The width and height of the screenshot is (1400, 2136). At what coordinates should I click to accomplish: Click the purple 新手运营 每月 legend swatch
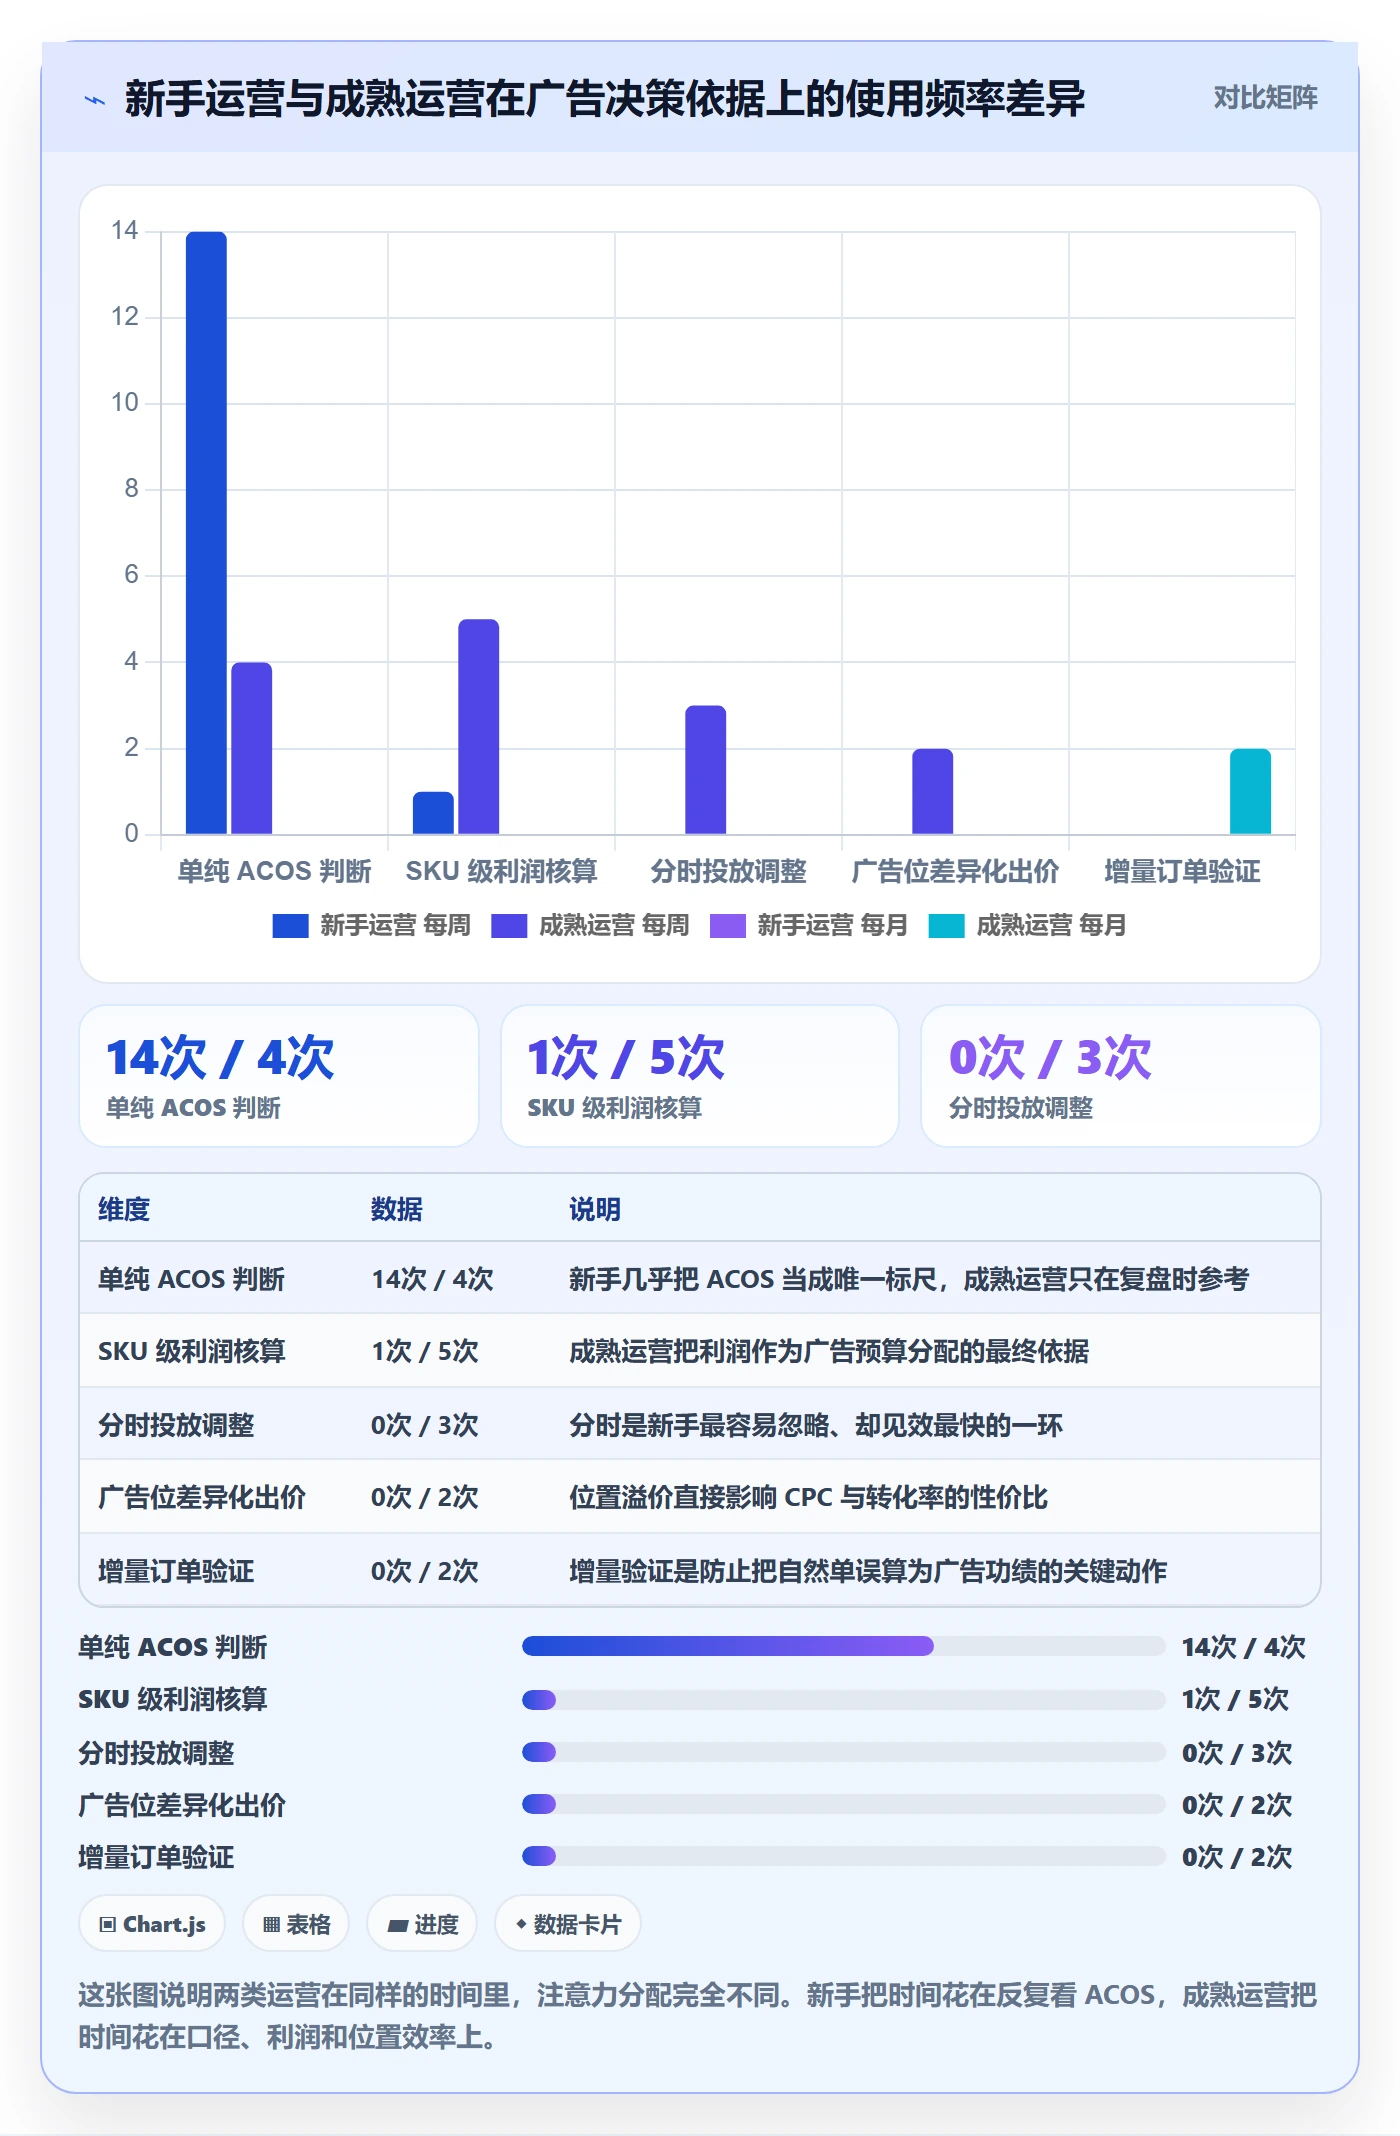[x=728, y=926]
